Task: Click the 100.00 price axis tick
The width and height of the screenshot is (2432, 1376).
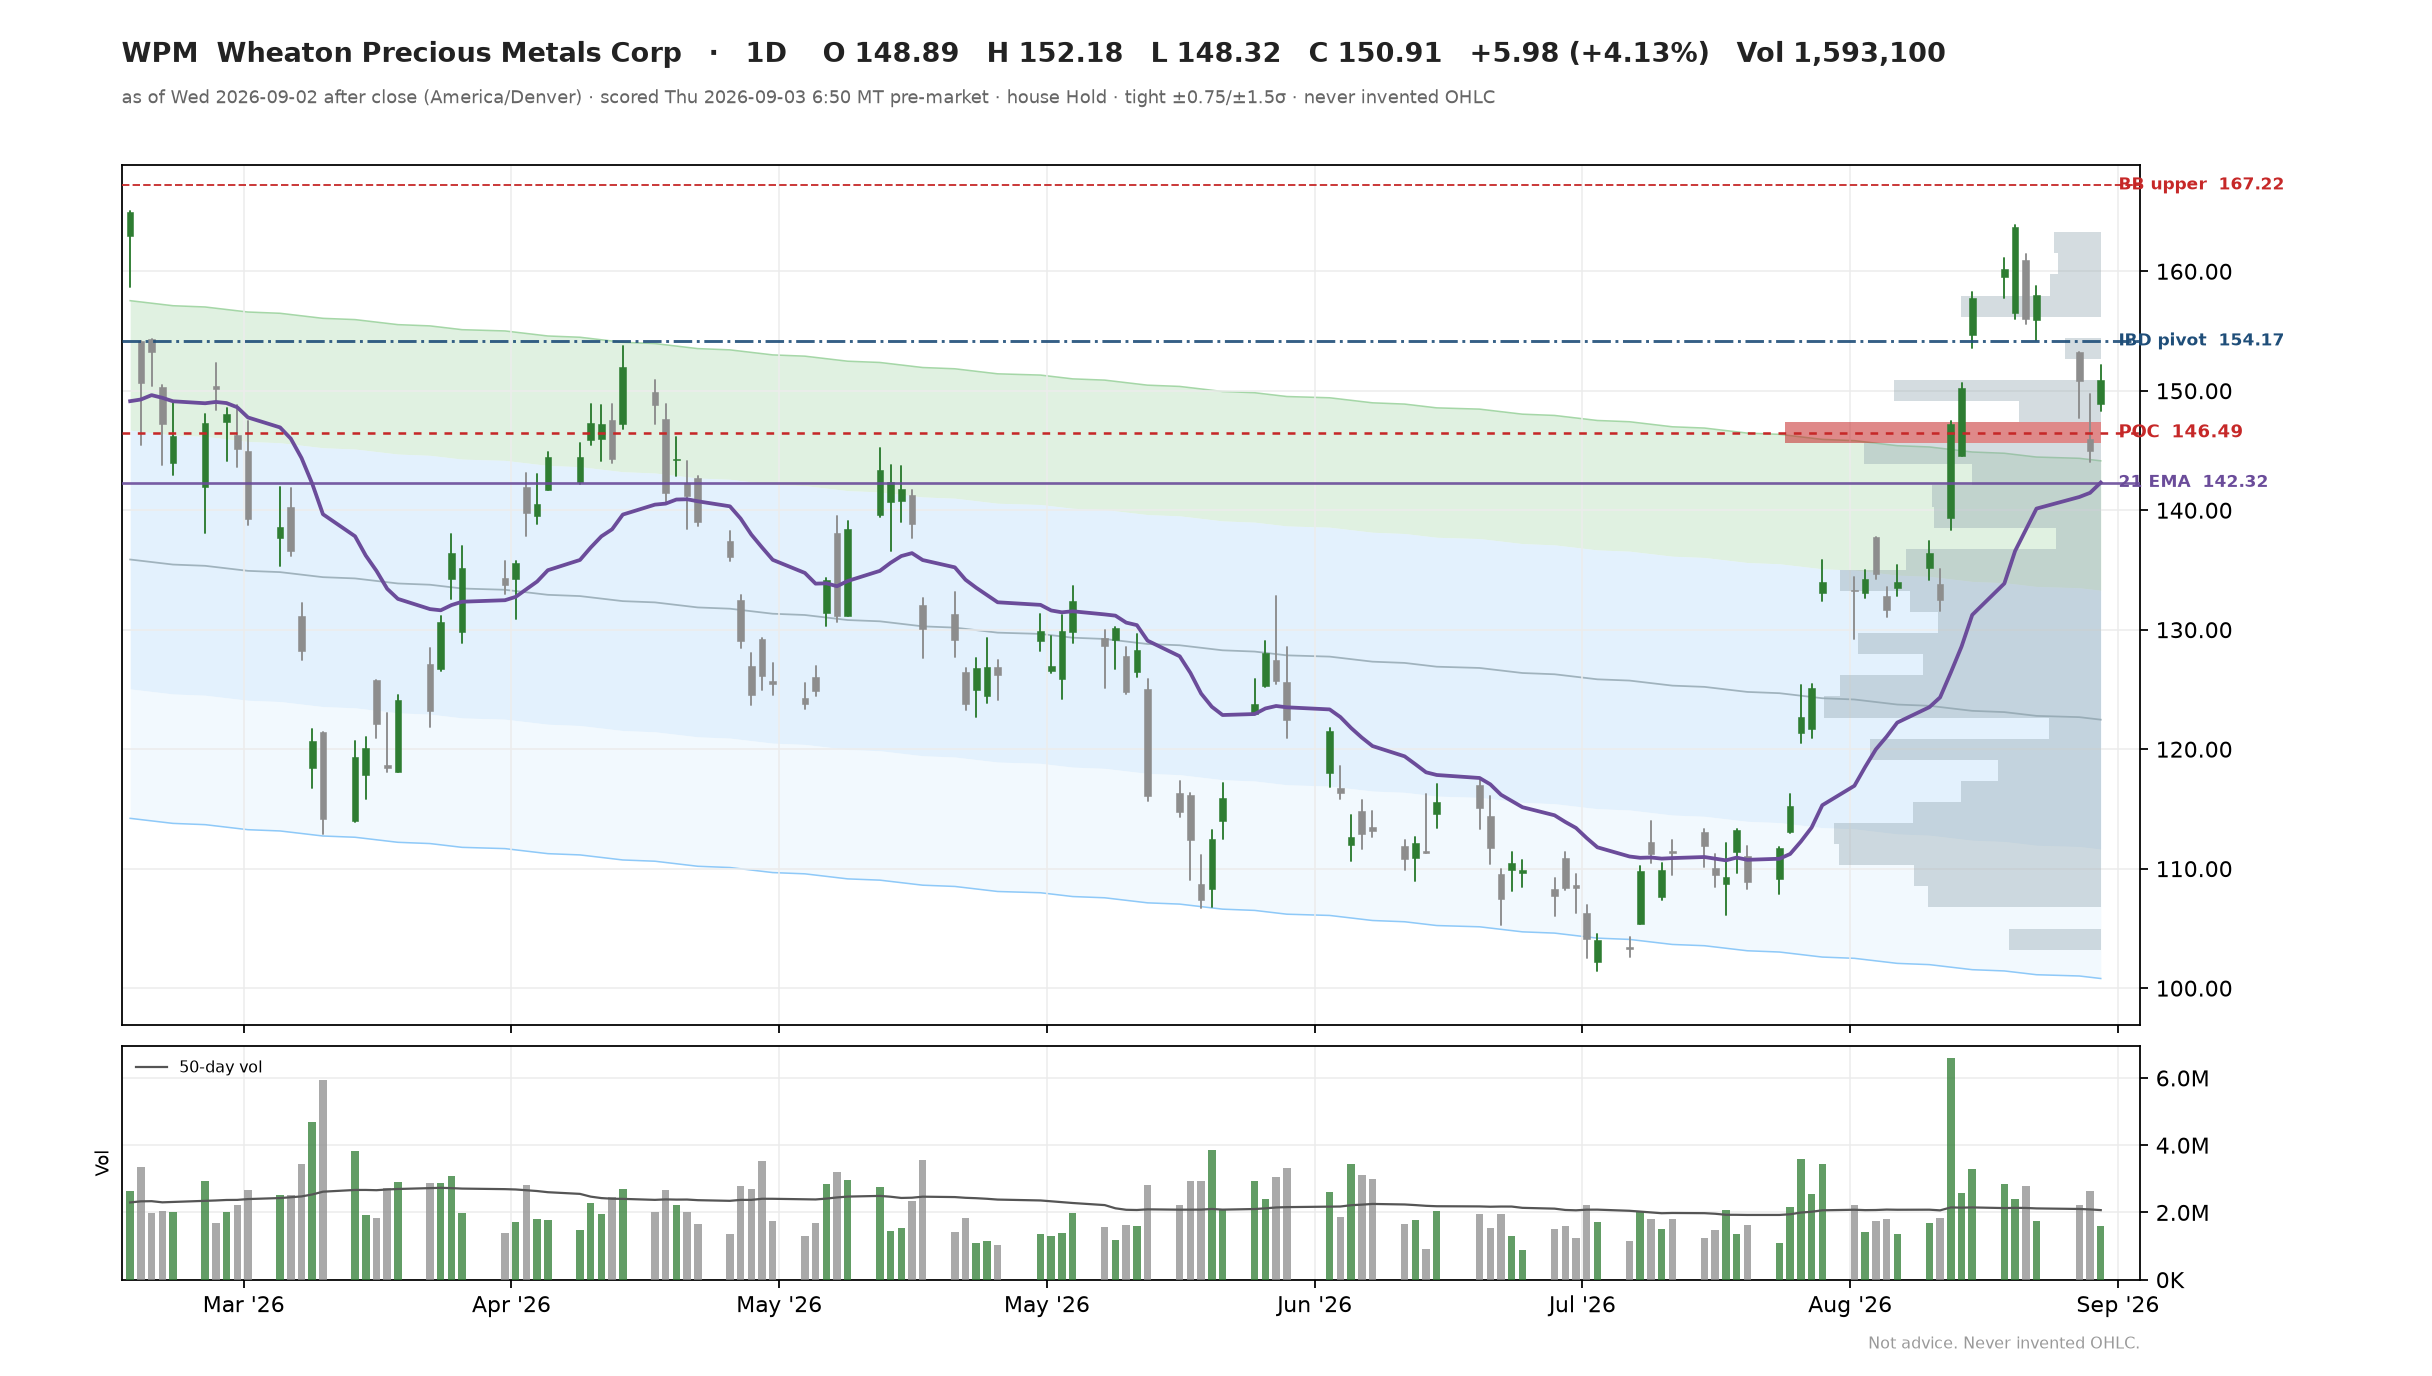Action: 2193,989
